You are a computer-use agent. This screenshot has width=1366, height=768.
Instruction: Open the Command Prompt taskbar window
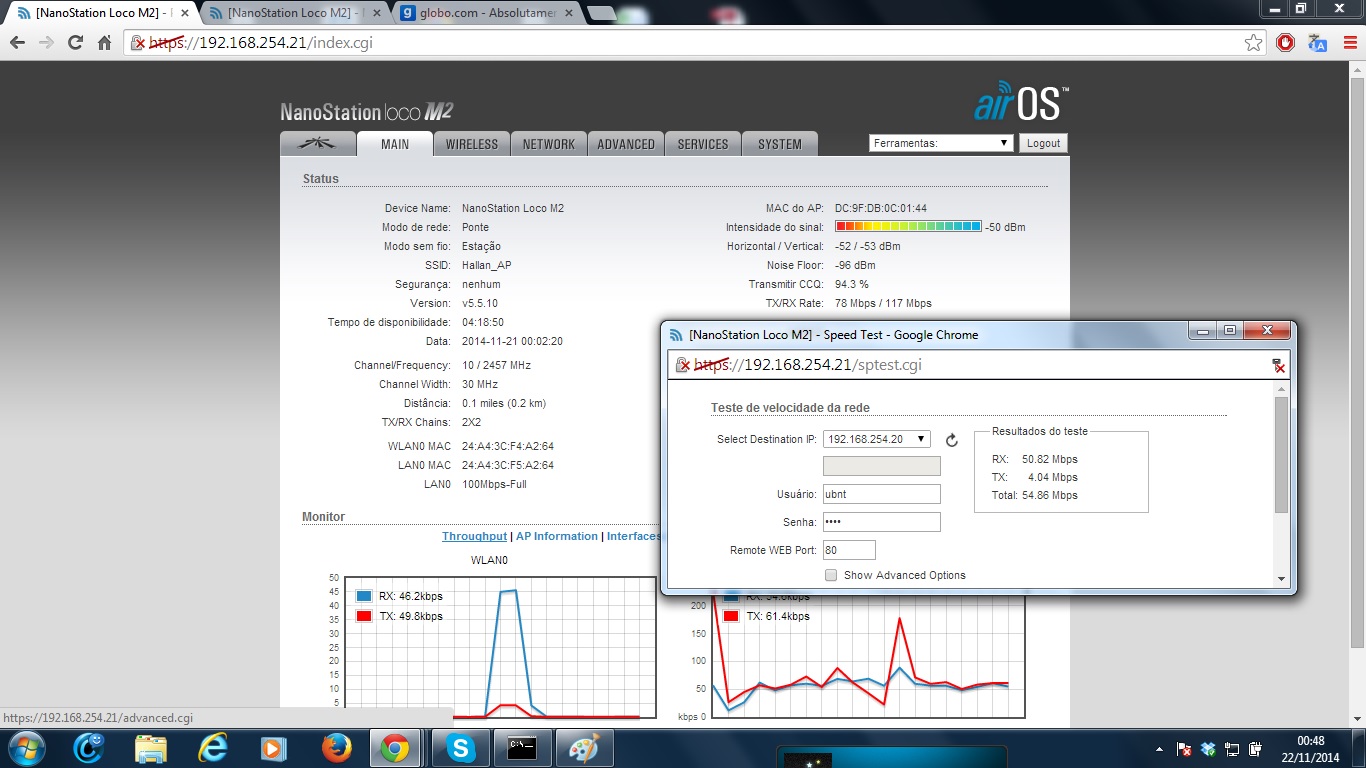[522, 748]
